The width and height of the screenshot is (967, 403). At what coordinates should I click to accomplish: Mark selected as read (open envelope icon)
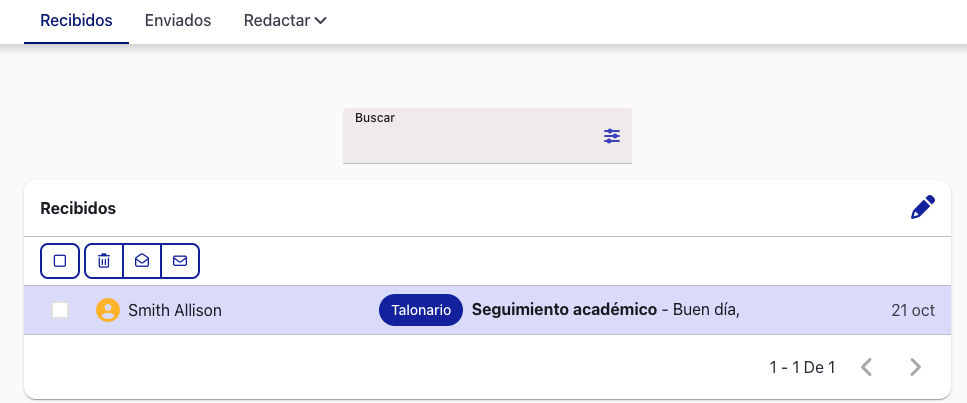(142, 261)
